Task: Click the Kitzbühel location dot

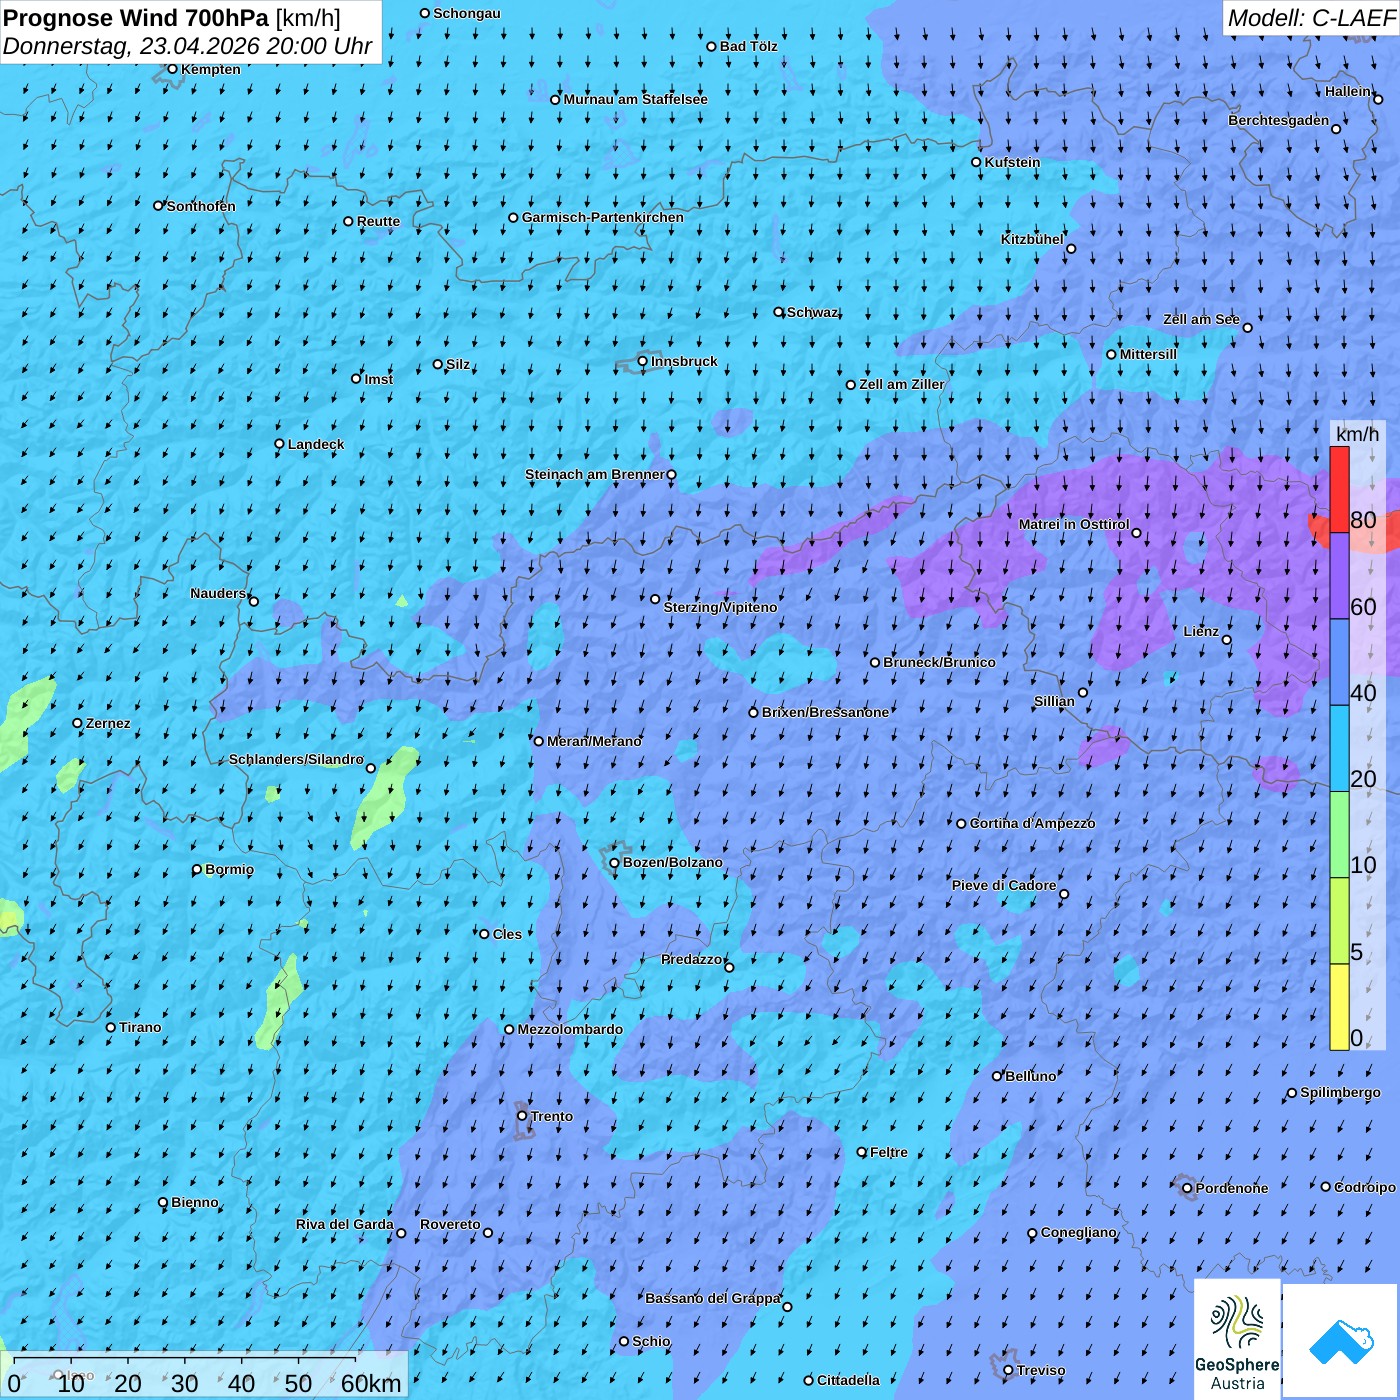Action: [1071, 249]
